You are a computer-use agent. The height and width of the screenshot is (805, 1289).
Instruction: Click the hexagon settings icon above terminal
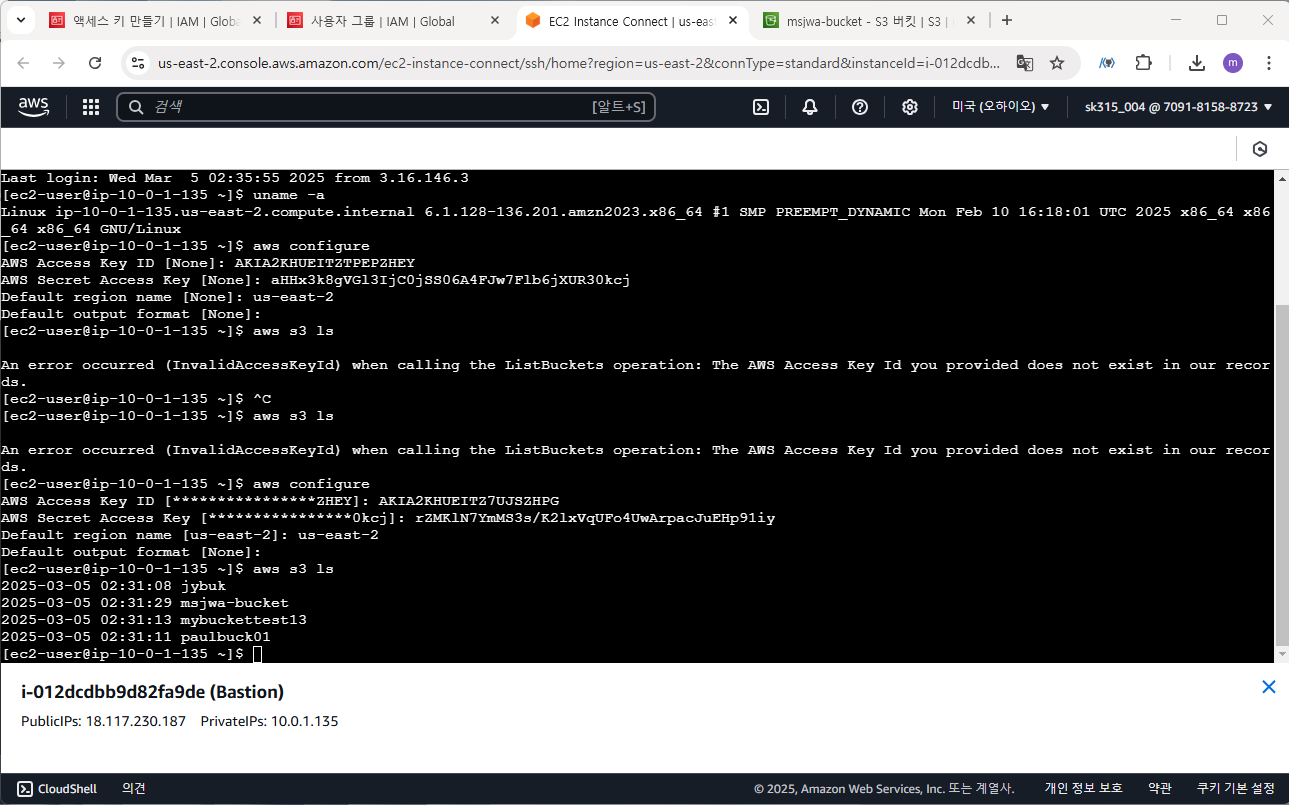pos(1260,149)
